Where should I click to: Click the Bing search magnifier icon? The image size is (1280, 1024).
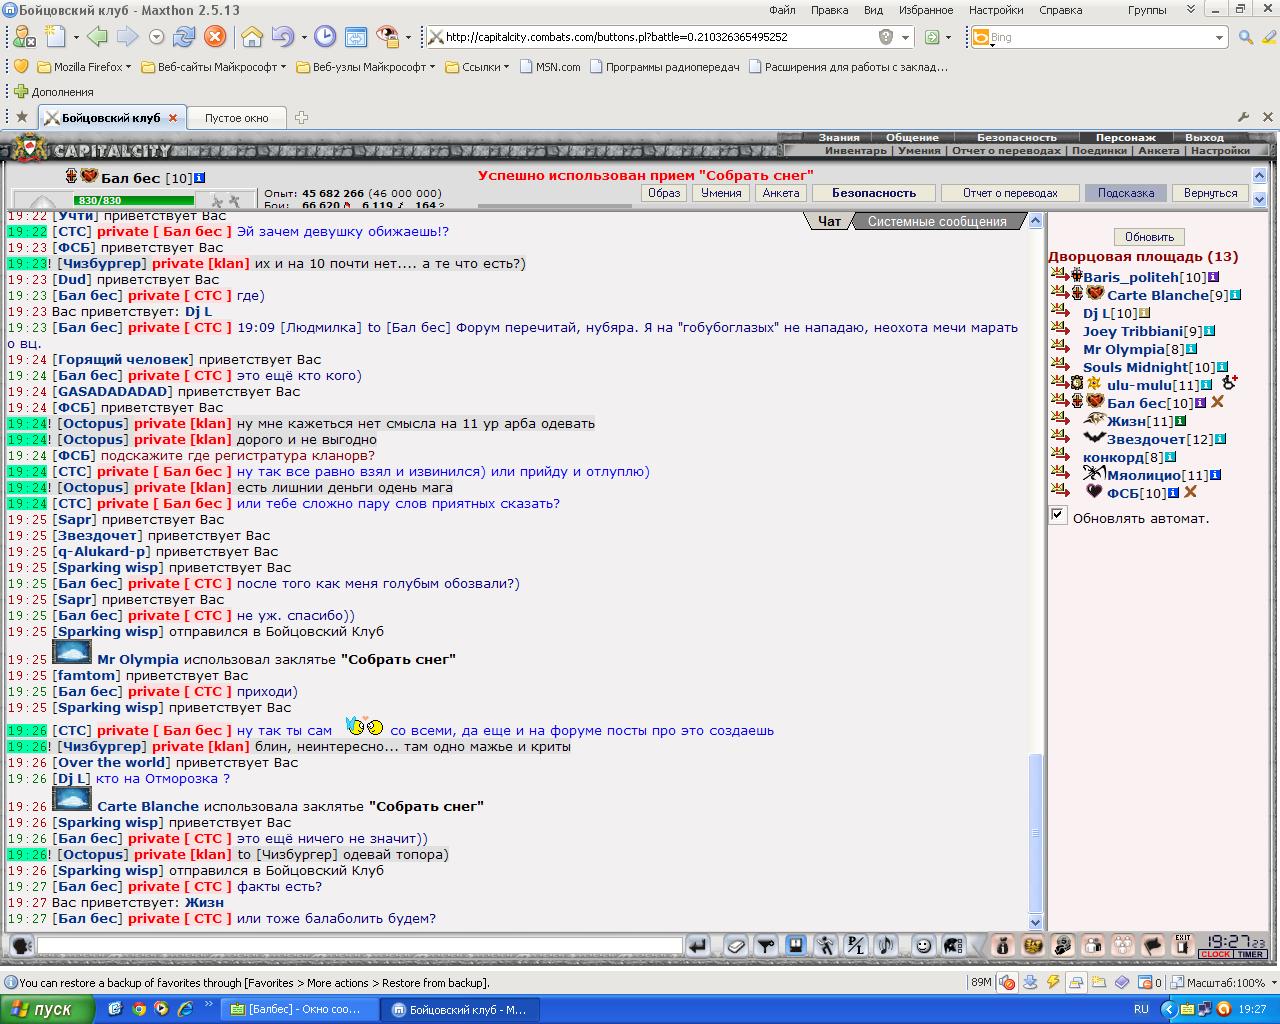tap(1246, 37)
